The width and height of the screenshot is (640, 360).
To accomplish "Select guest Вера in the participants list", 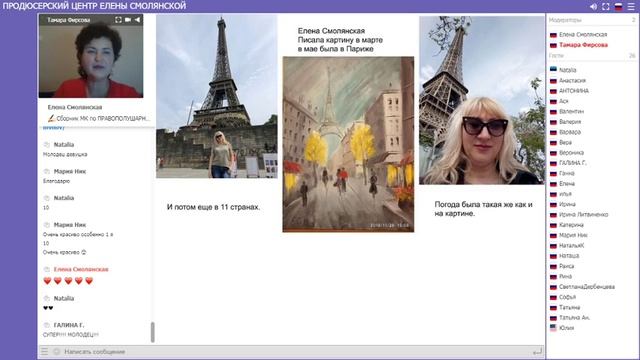I will (x=565, y=142).
